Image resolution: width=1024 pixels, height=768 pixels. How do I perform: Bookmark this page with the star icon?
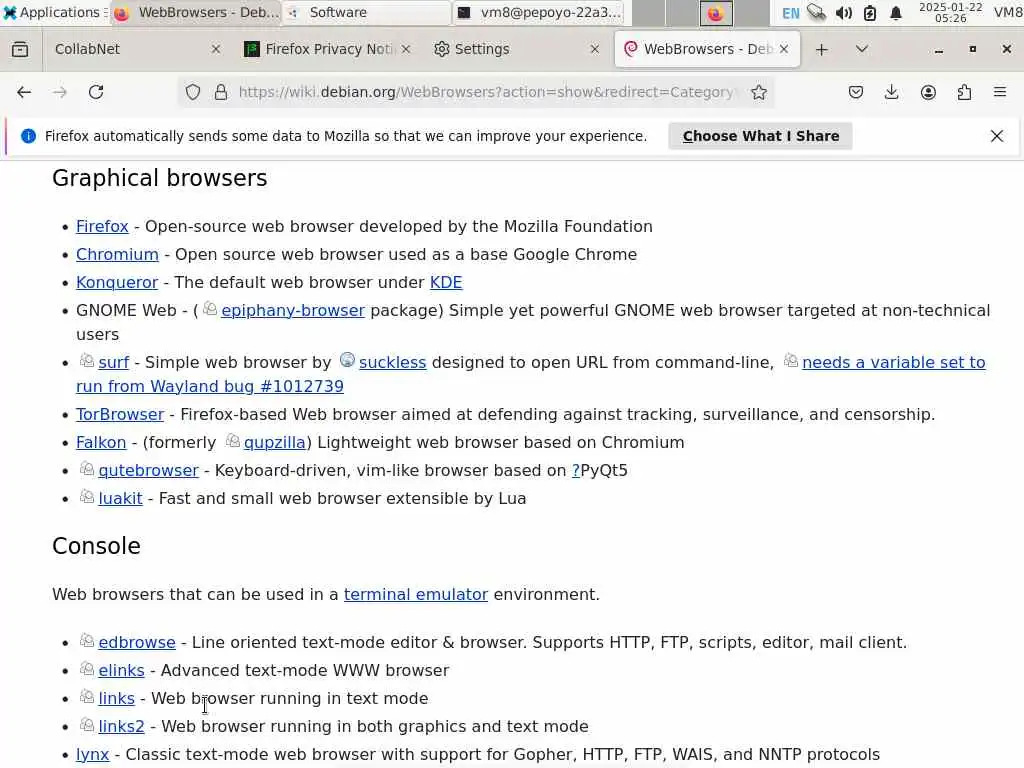pyautogui.click(x=759, y=92)
